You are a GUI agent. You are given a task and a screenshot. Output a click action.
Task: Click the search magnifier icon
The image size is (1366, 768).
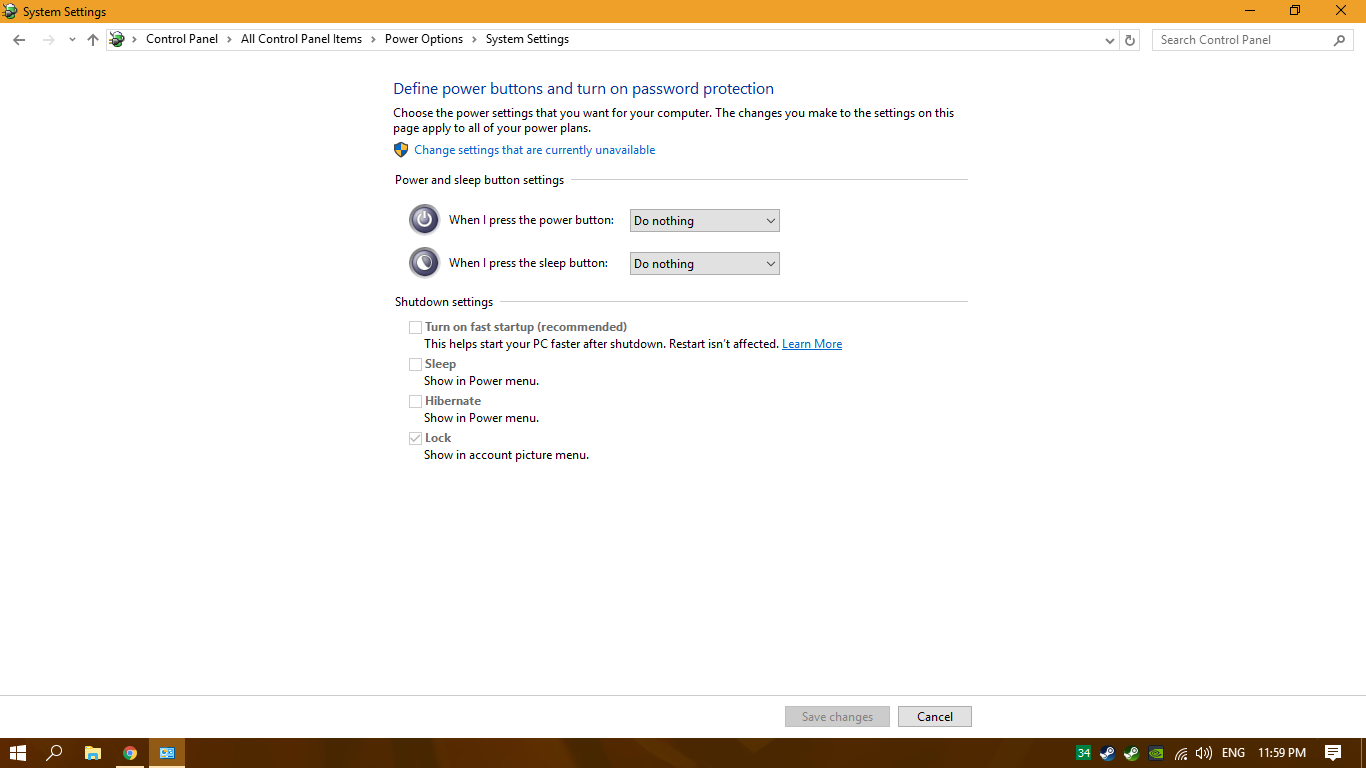[1339, 40]
